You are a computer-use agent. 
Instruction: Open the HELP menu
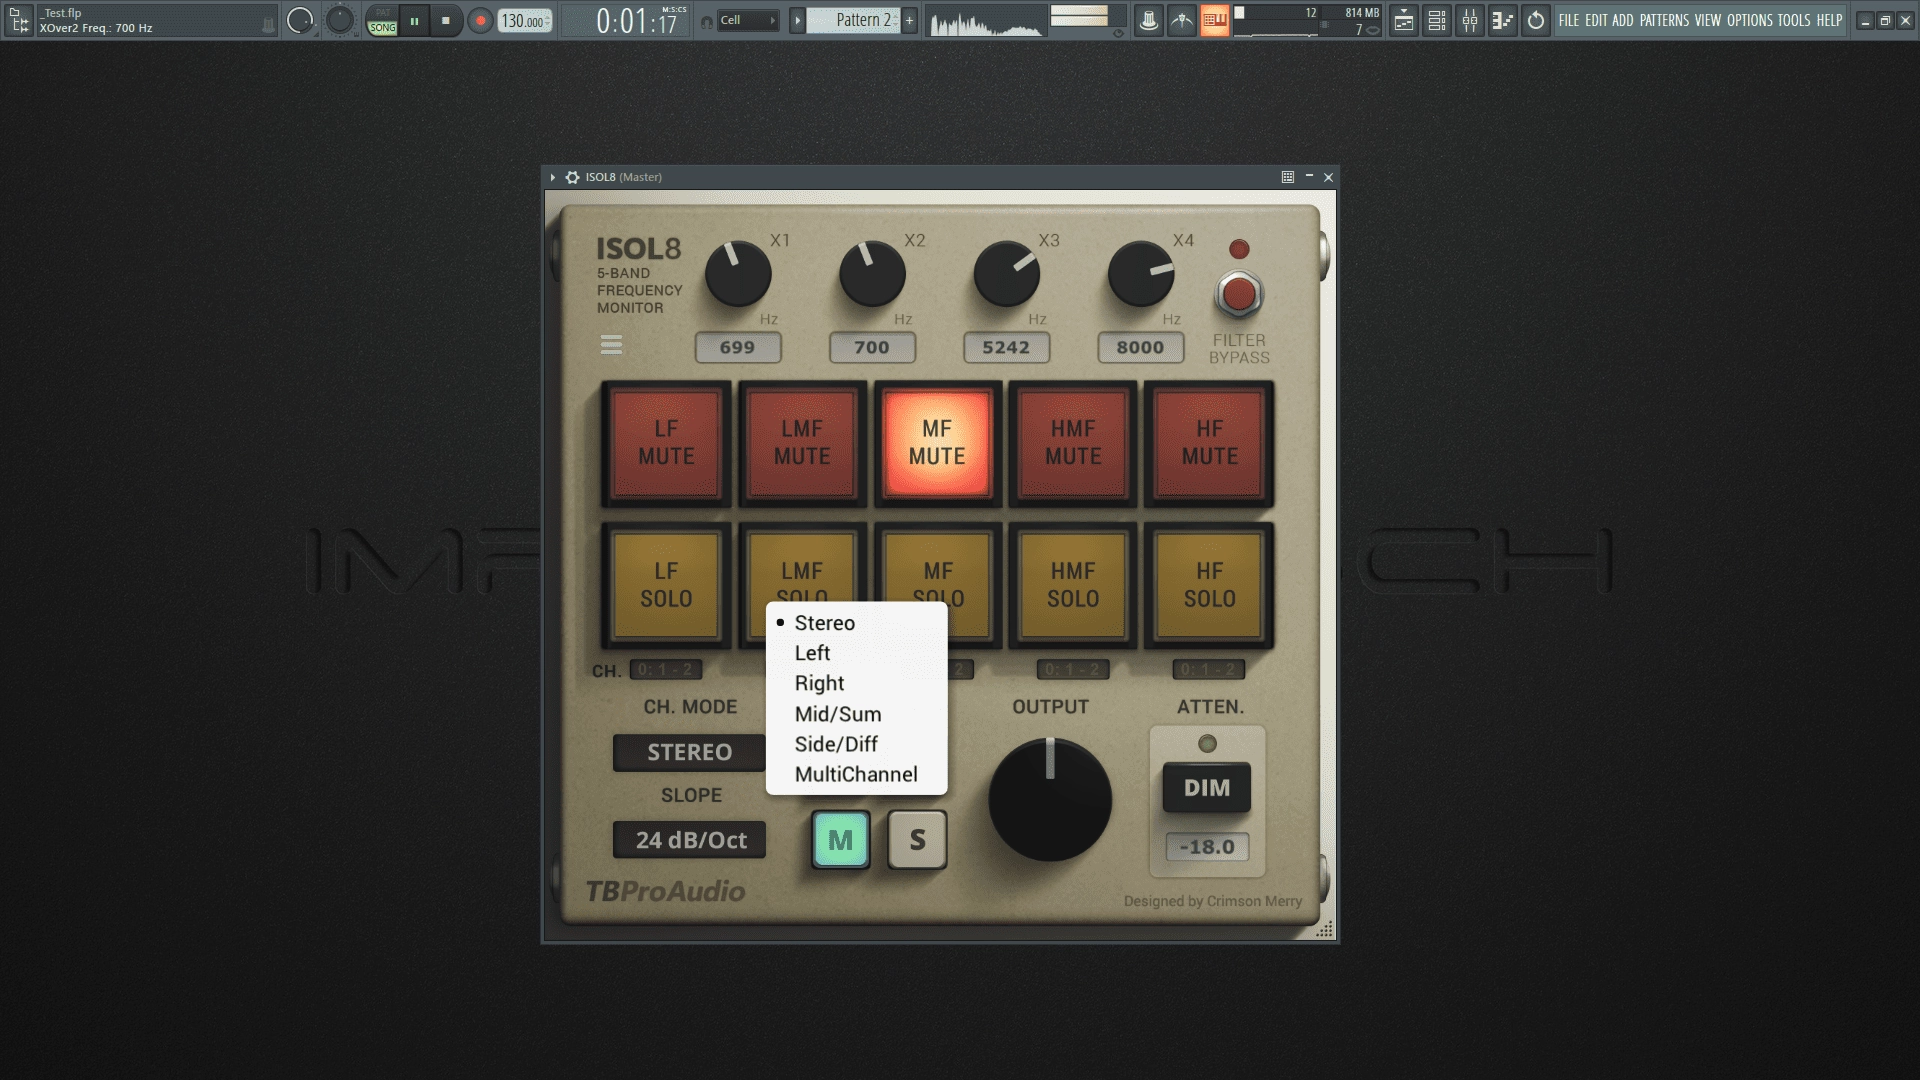pyautogui.click(x=1829, y=20)
